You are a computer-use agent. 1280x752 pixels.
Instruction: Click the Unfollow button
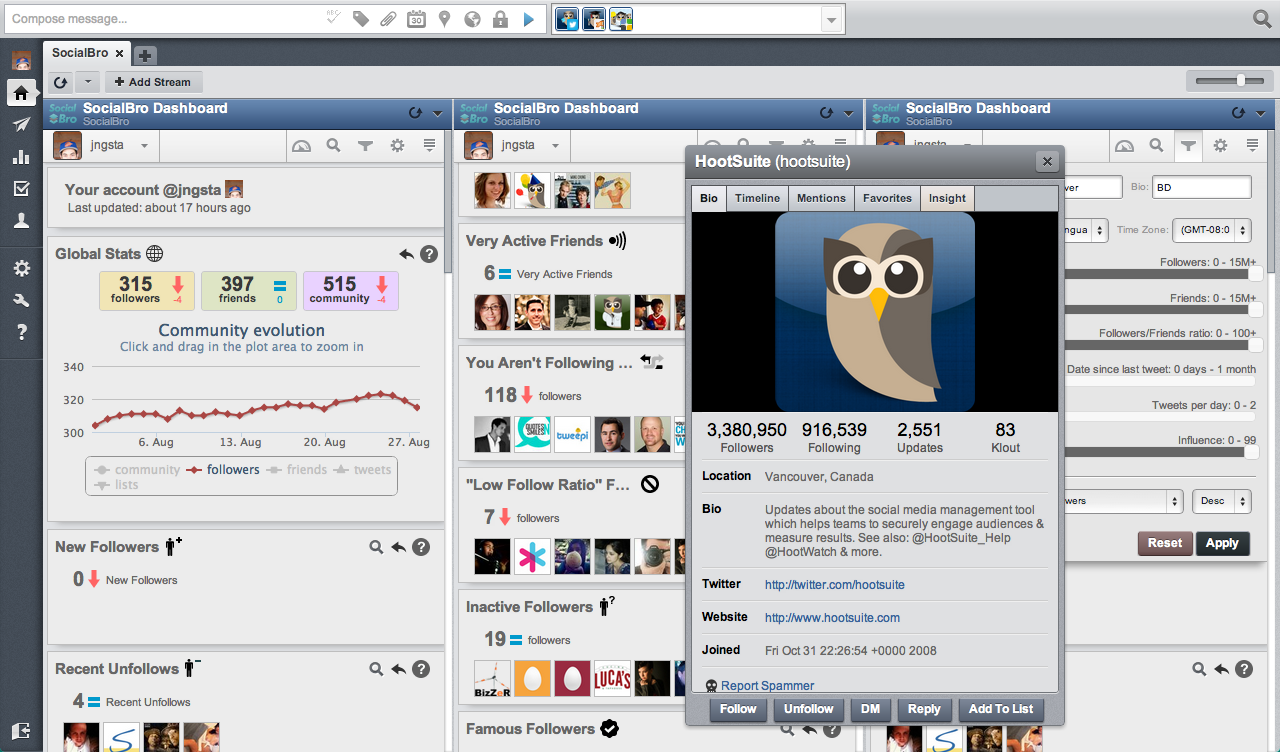808,709
